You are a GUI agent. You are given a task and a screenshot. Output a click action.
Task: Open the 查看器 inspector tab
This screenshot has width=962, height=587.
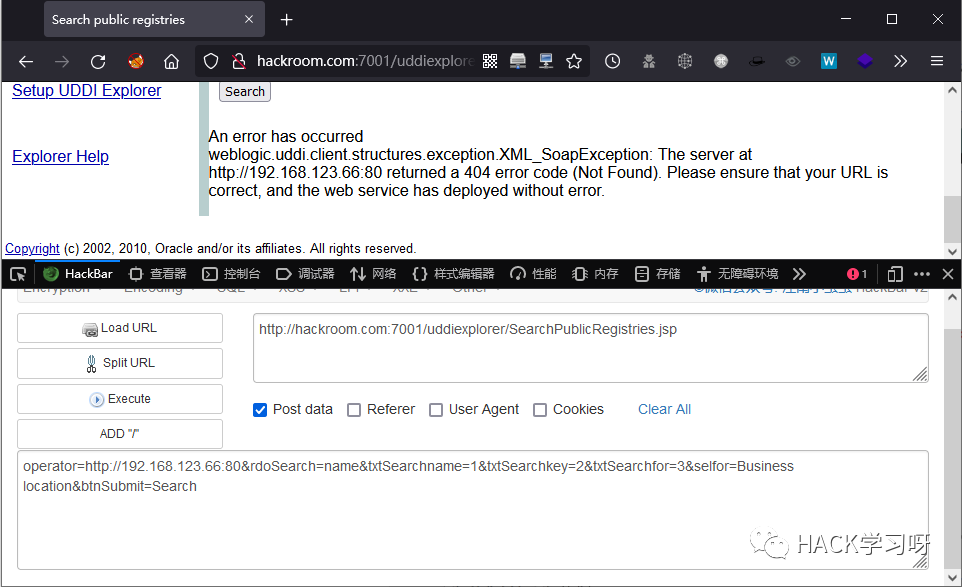coord(158,274)
